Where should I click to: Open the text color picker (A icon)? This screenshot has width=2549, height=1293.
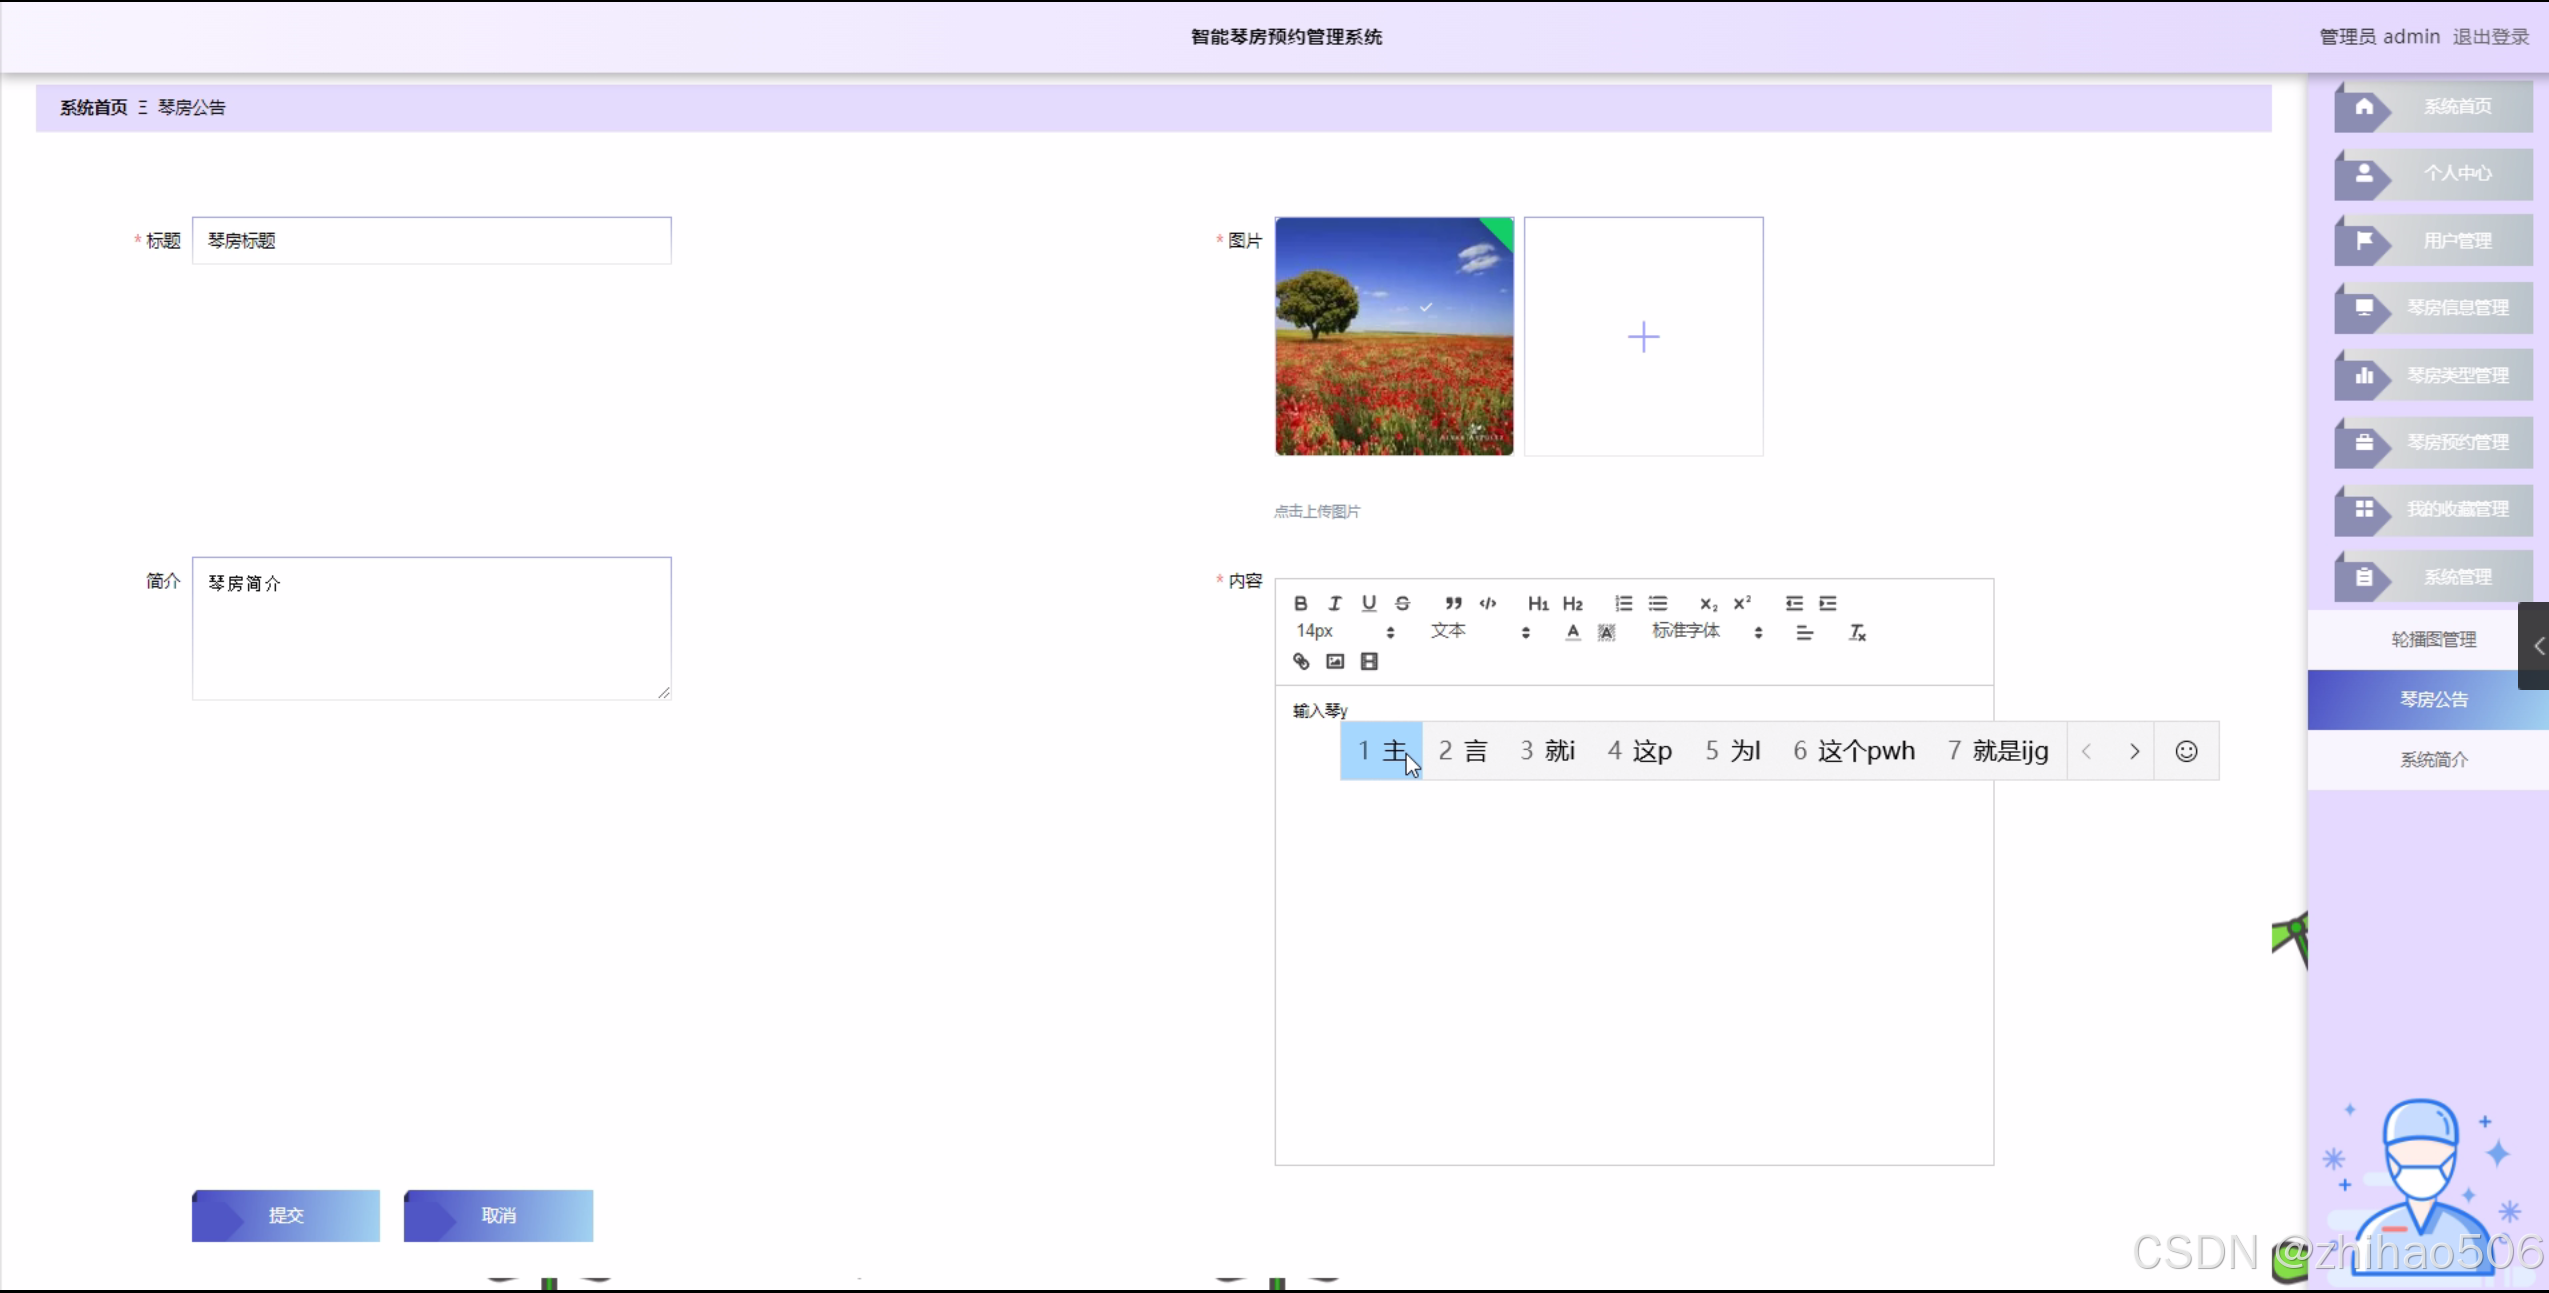(x=1572, y=632)
